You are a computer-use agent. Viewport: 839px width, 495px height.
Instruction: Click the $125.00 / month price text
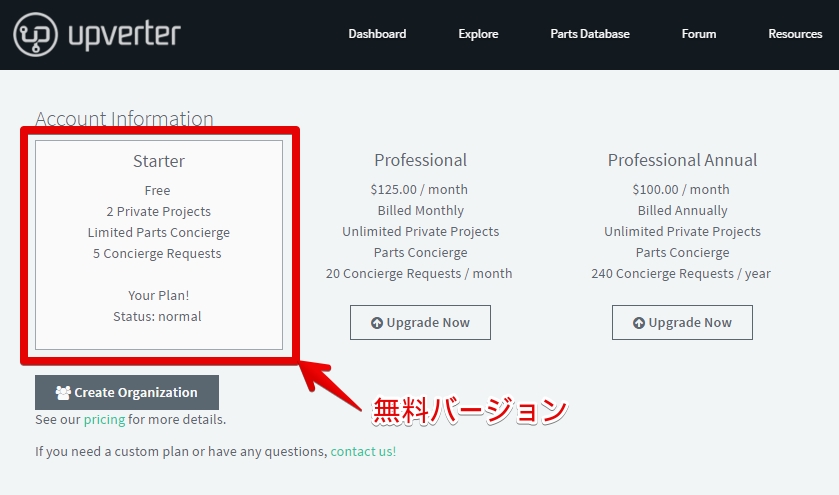pos(419,189)
